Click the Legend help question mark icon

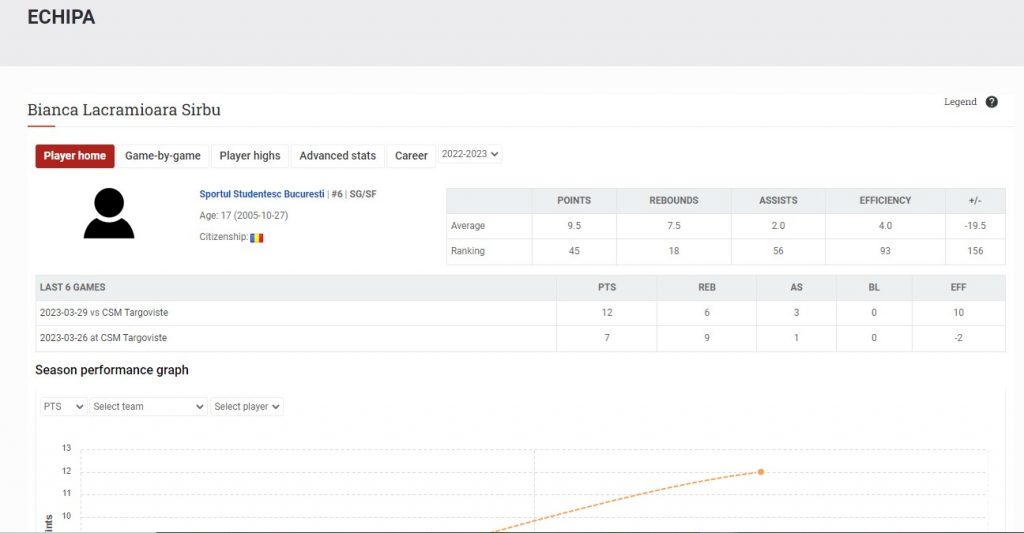pyautogui.click(x=991, y=102)
